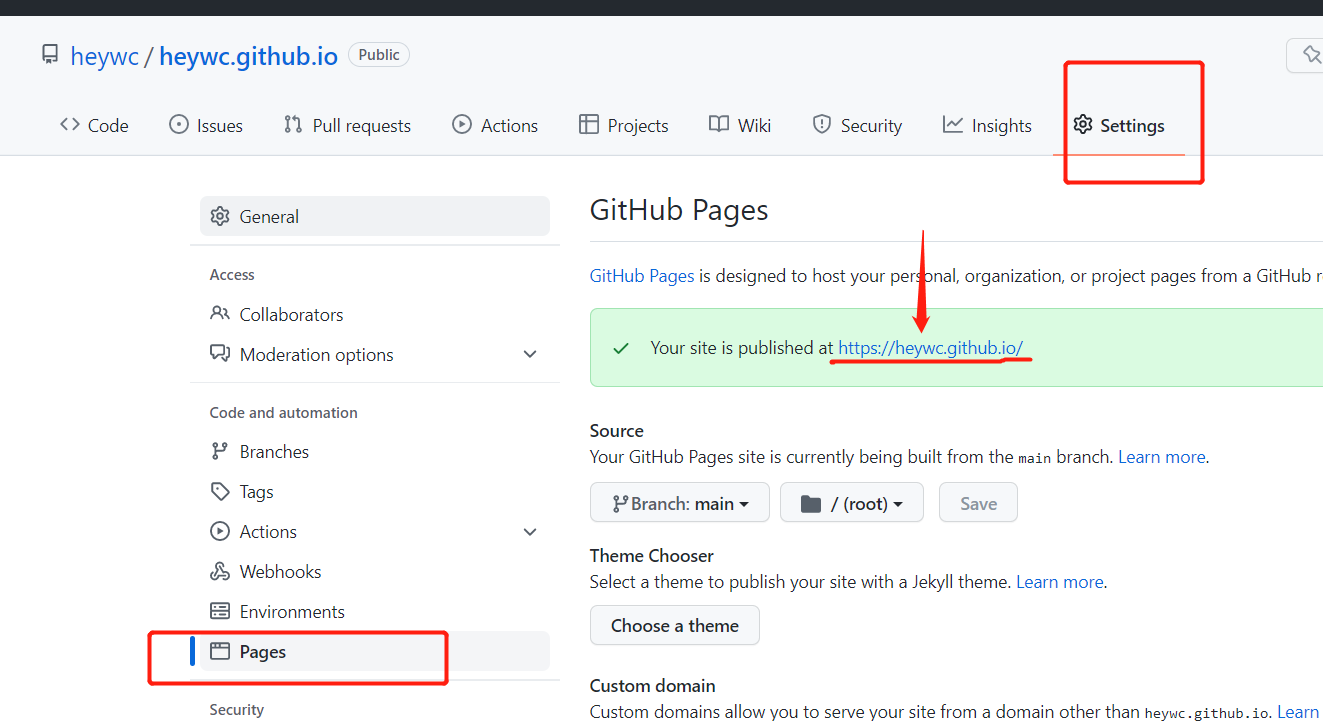
Task: Open the / (root) folder dropdown
Action: 852,502
